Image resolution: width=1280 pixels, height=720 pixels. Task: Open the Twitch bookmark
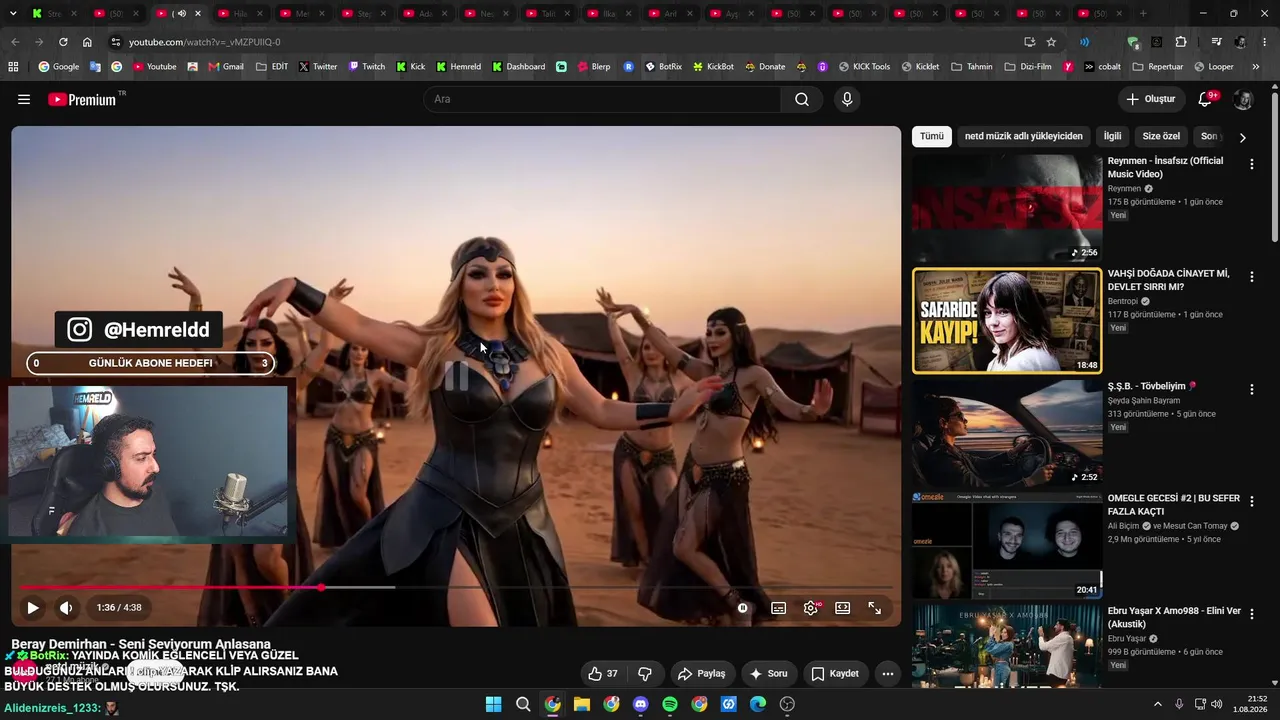[x=366, y=67]
